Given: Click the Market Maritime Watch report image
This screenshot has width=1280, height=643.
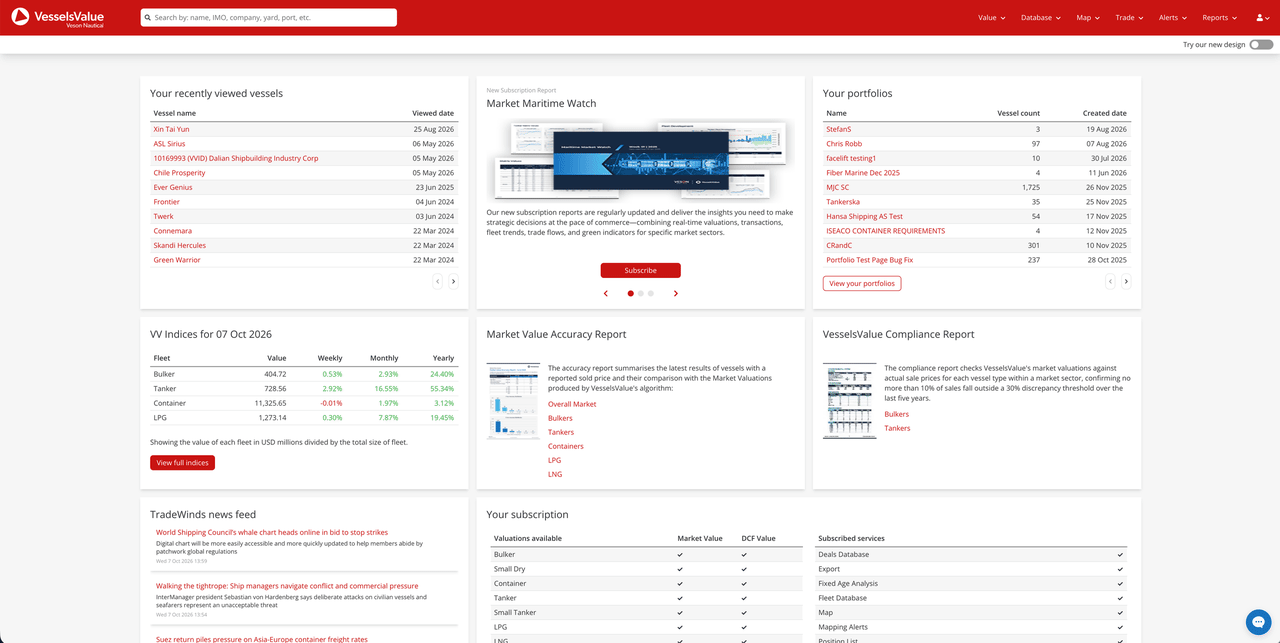Looking at the screenshot, I should pyautogui.click(x=640, y=160).
